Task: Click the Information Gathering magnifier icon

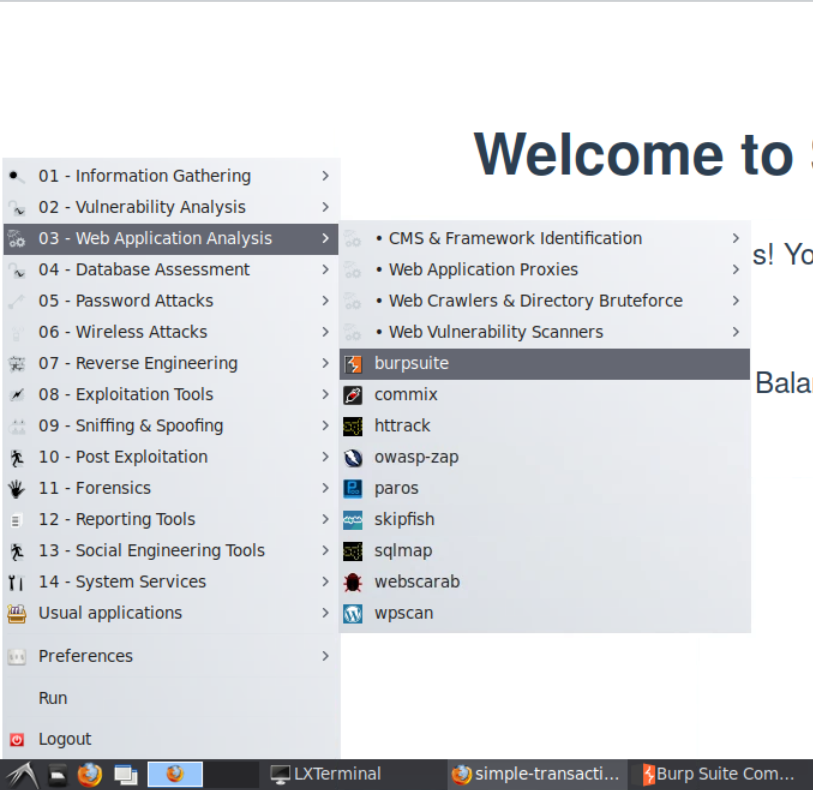Action: [x=17, y=177]
